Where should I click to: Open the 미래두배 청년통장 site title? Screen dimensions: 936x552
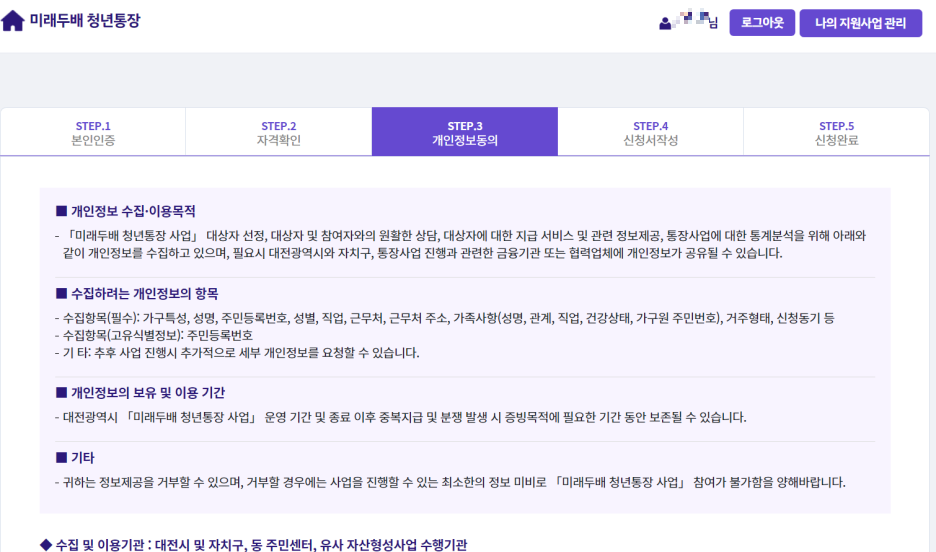tap(85, 21)
